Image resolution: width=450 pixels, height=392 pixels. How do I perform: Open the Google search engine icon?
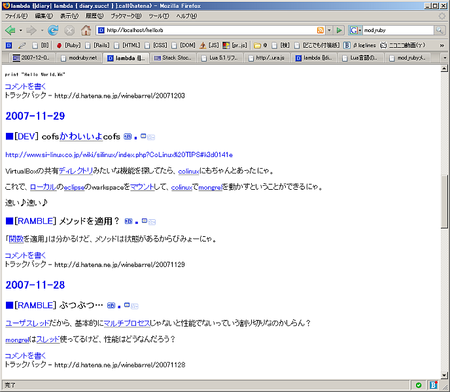click(x=353, y=30)
